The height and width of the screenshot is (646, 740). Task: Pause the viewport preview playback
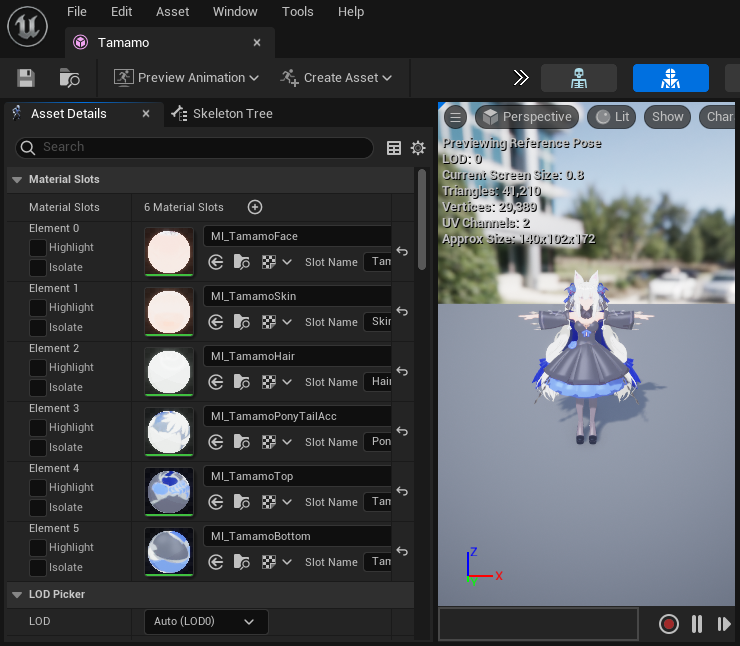click(x=697, y=624)
